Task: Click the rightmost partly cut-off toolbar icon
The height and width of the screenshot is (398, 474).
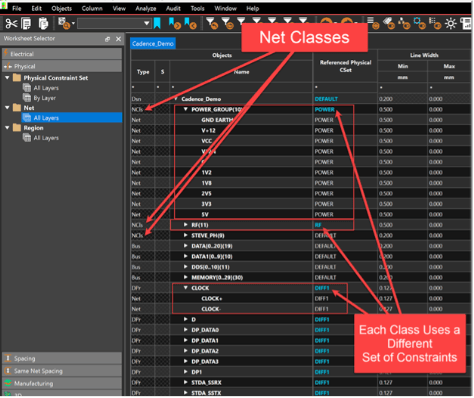Action: 466,23
